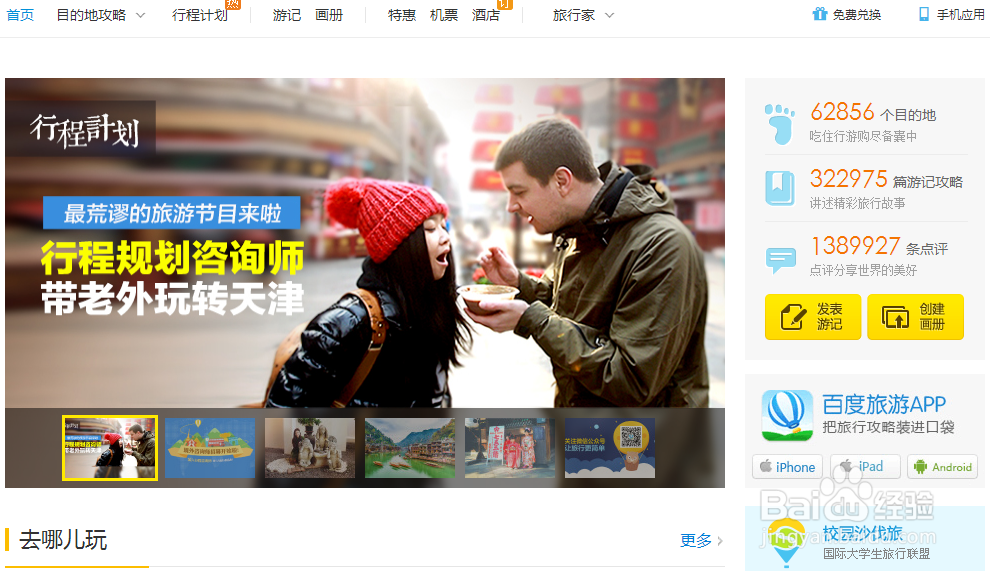
Task: Open the 1389927 条点评 statistic
Action: [879, 246]
